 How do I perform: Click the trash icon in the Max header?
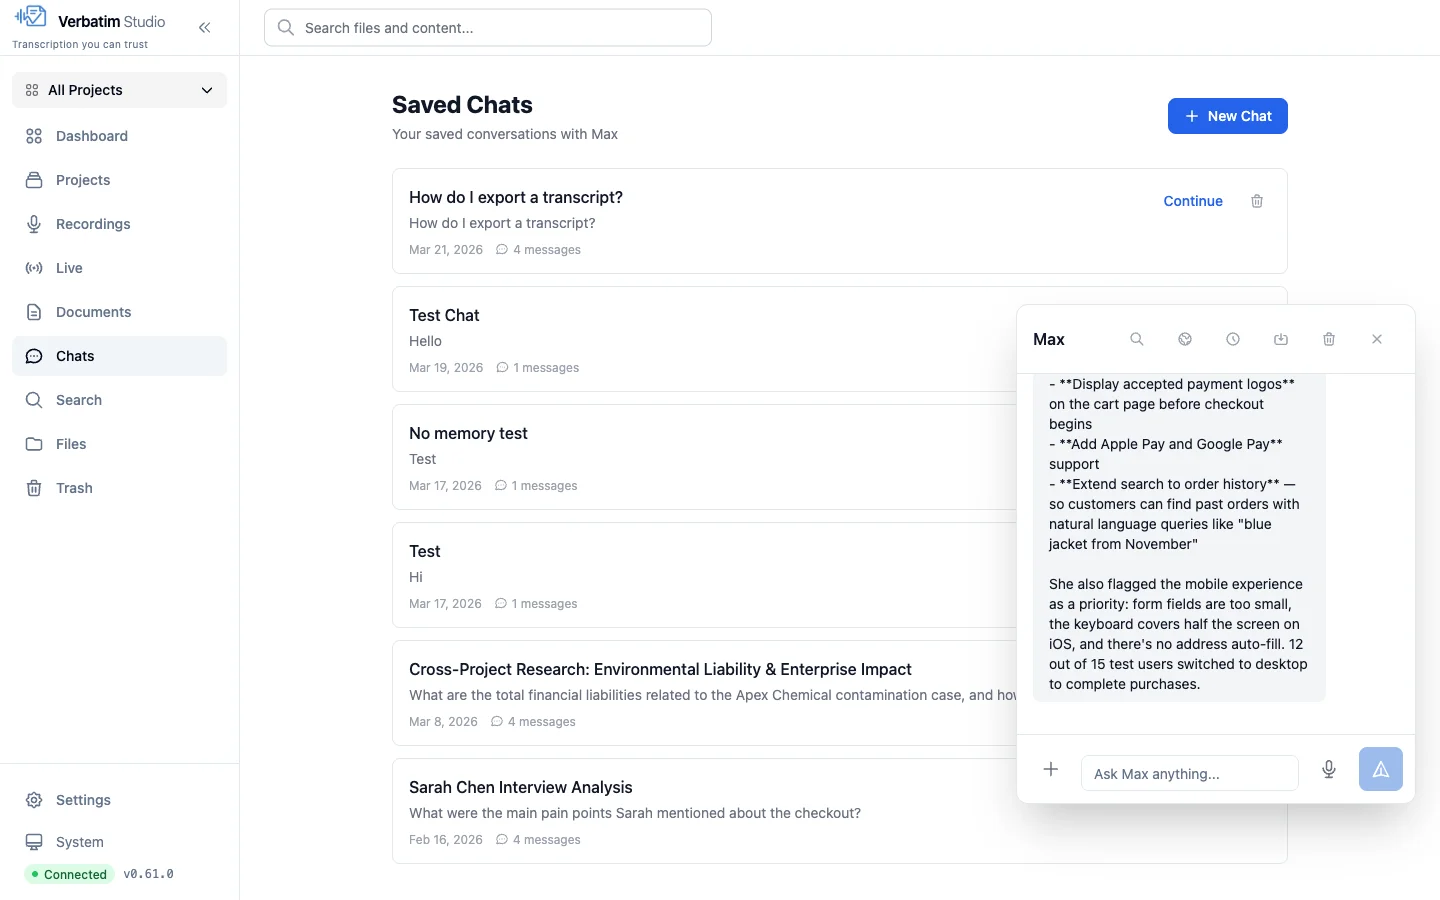click(1329, 339)
